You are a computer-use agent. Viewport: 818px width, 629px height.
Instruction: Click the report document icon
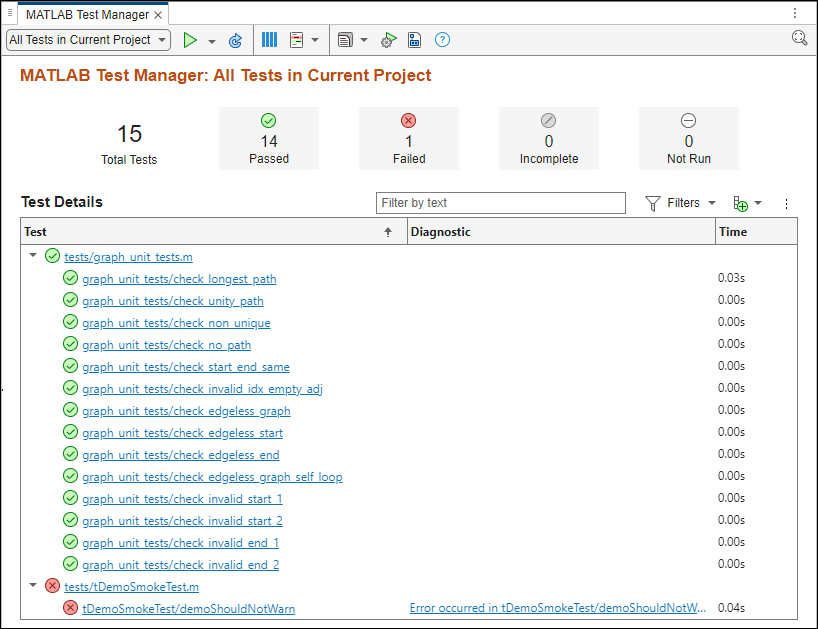click(345, 40)
